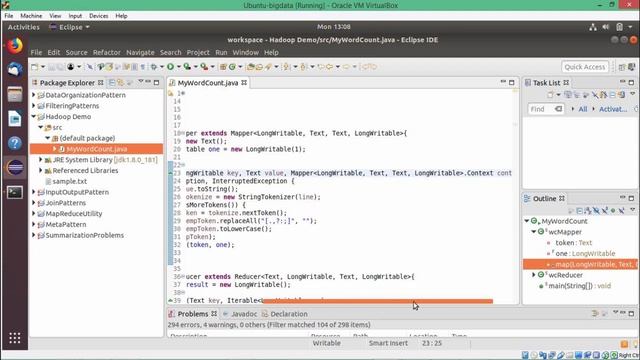This screenshot has height=360, width=640.
Task: Open the Project menu
Action: [x=198, y=52]
